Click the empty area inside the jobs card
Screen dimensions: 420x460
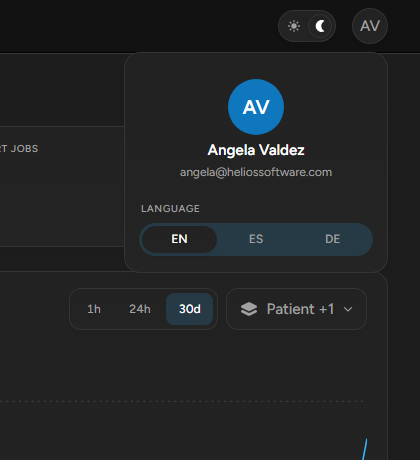coord(62,200)
